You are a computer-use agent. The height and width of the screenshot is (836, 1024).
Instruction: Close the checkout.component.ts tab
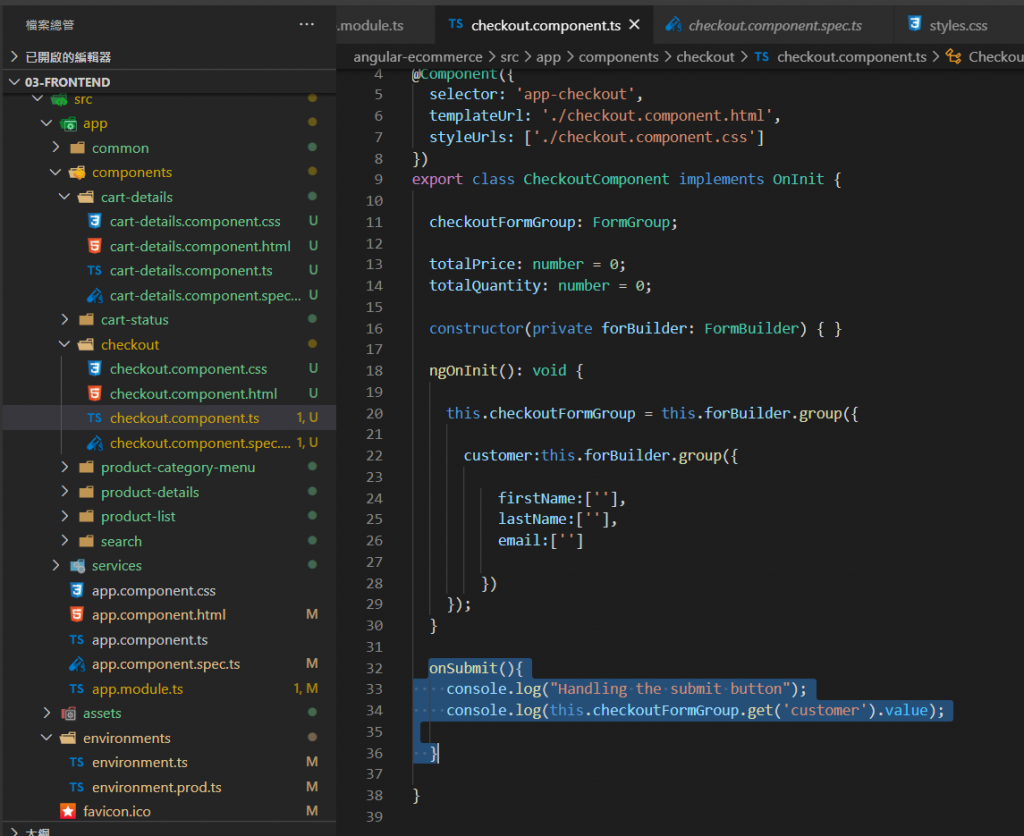634,25
